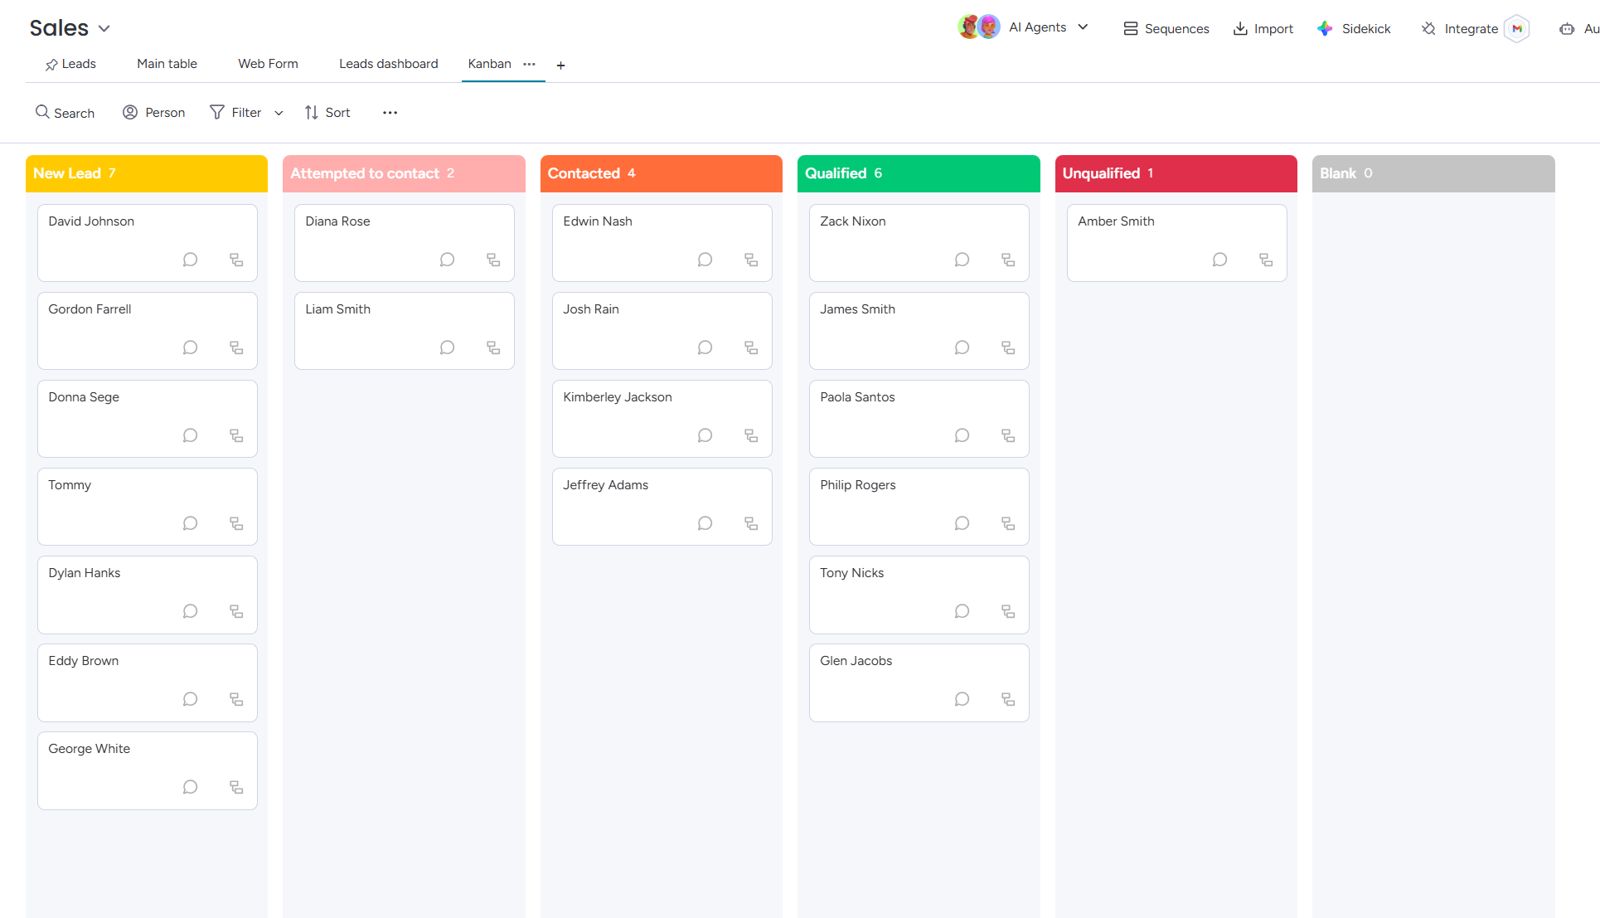Open conversation on Kimberley Jackson card
The height and width of the screenshot is (918, 1600).
(x=705, y=436)
